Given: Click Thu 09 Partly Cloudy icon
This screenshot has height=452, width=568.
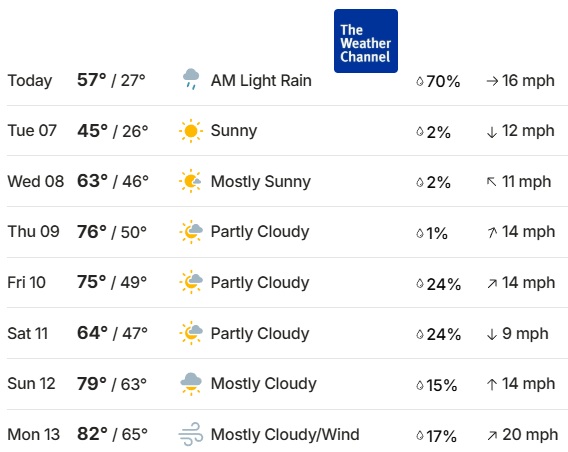Looking at the screenshot, I should point(191,231).
